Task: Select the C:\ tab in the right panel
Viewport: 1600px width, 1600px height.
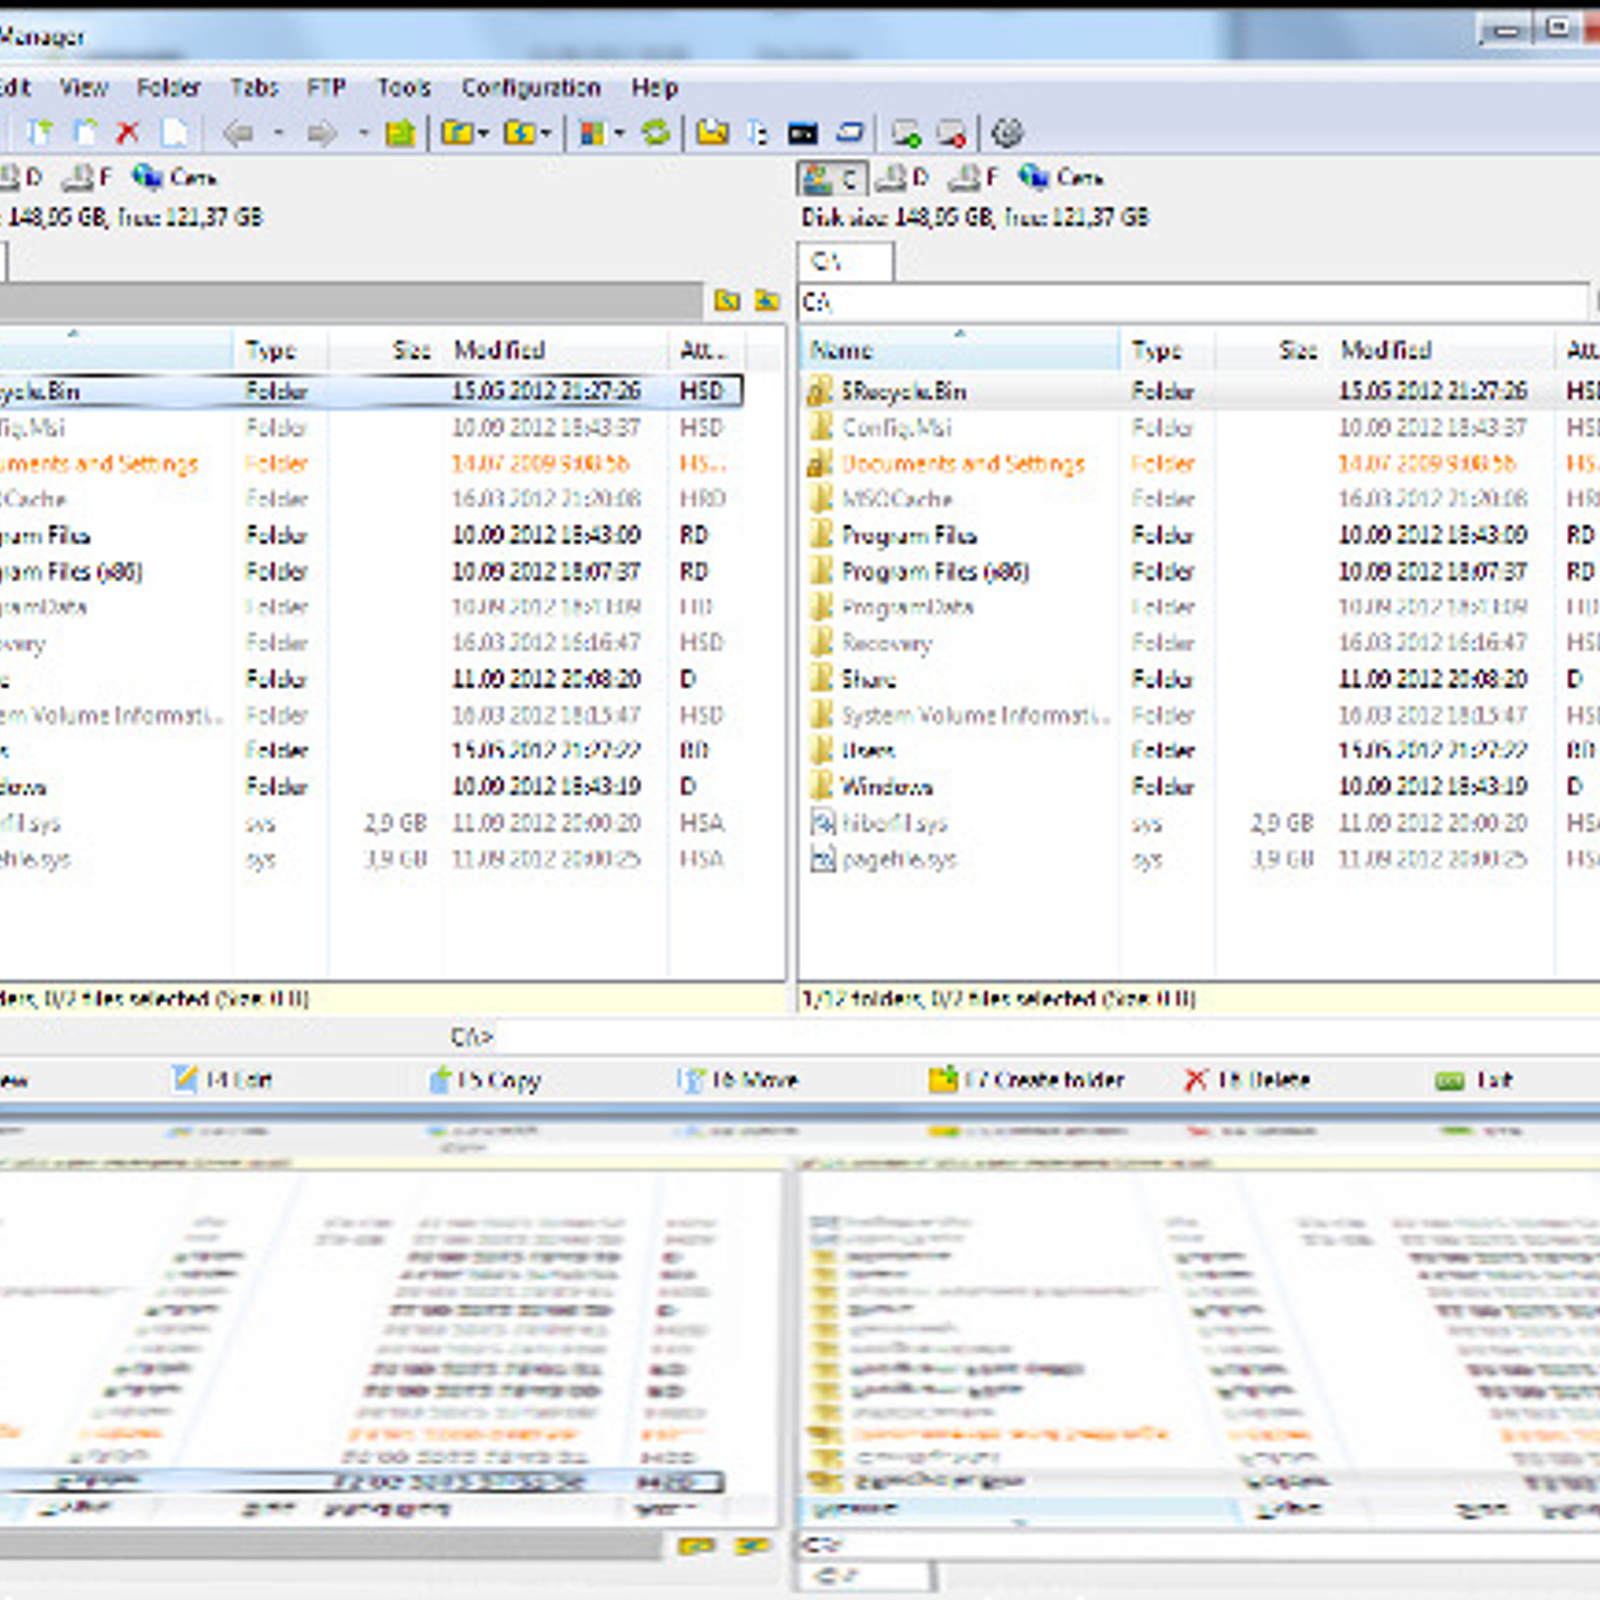Action: pyautogui.click(x=846, y=262)
